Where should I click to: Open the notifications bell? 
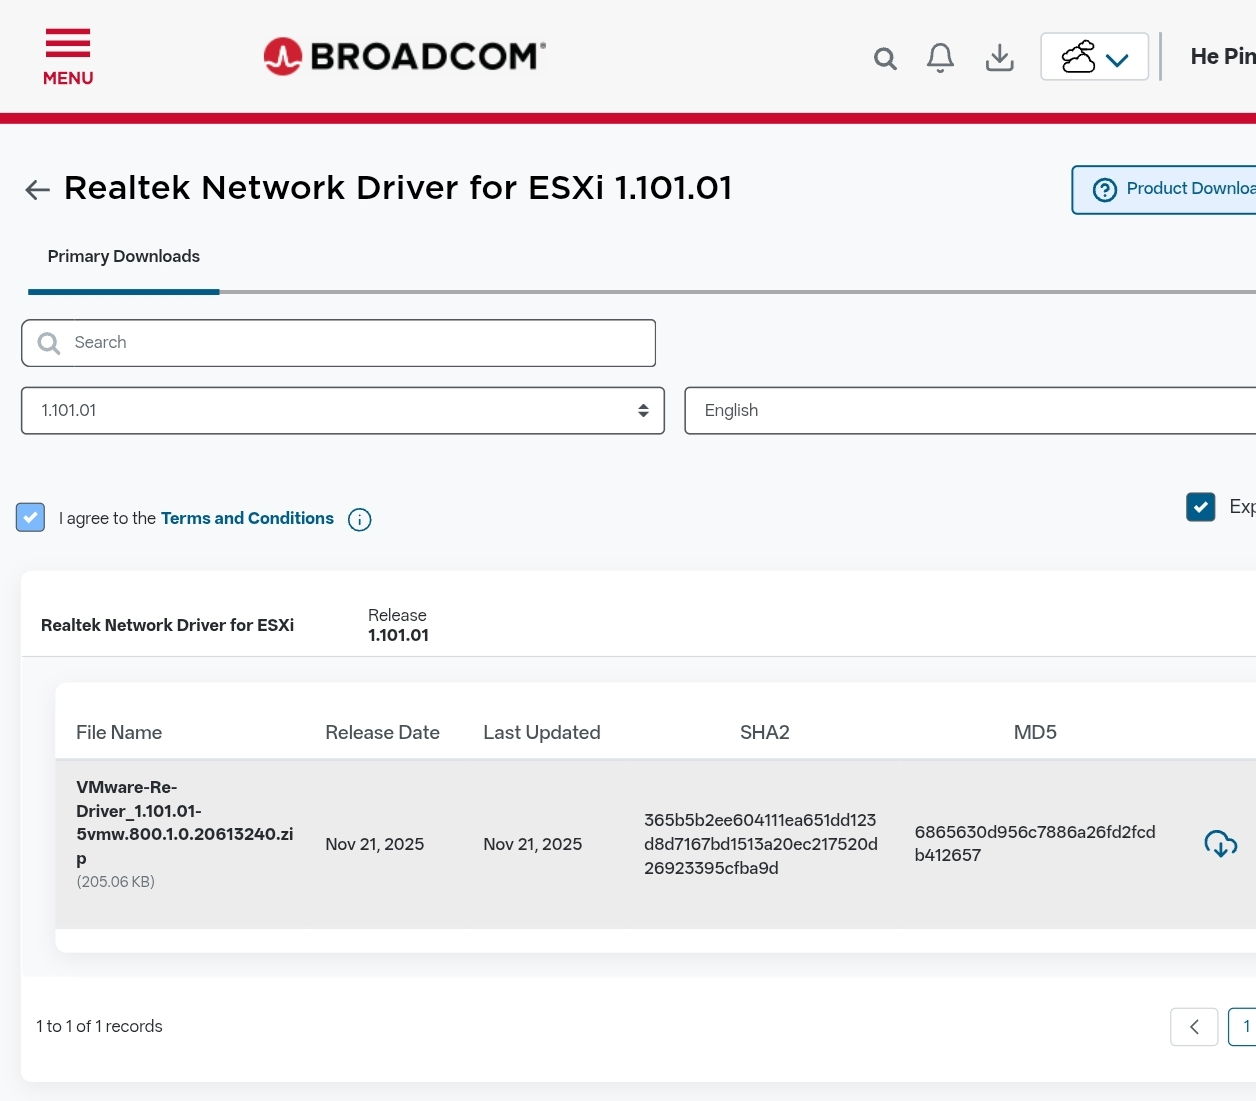pyautogui.click(x=939, y=58)
